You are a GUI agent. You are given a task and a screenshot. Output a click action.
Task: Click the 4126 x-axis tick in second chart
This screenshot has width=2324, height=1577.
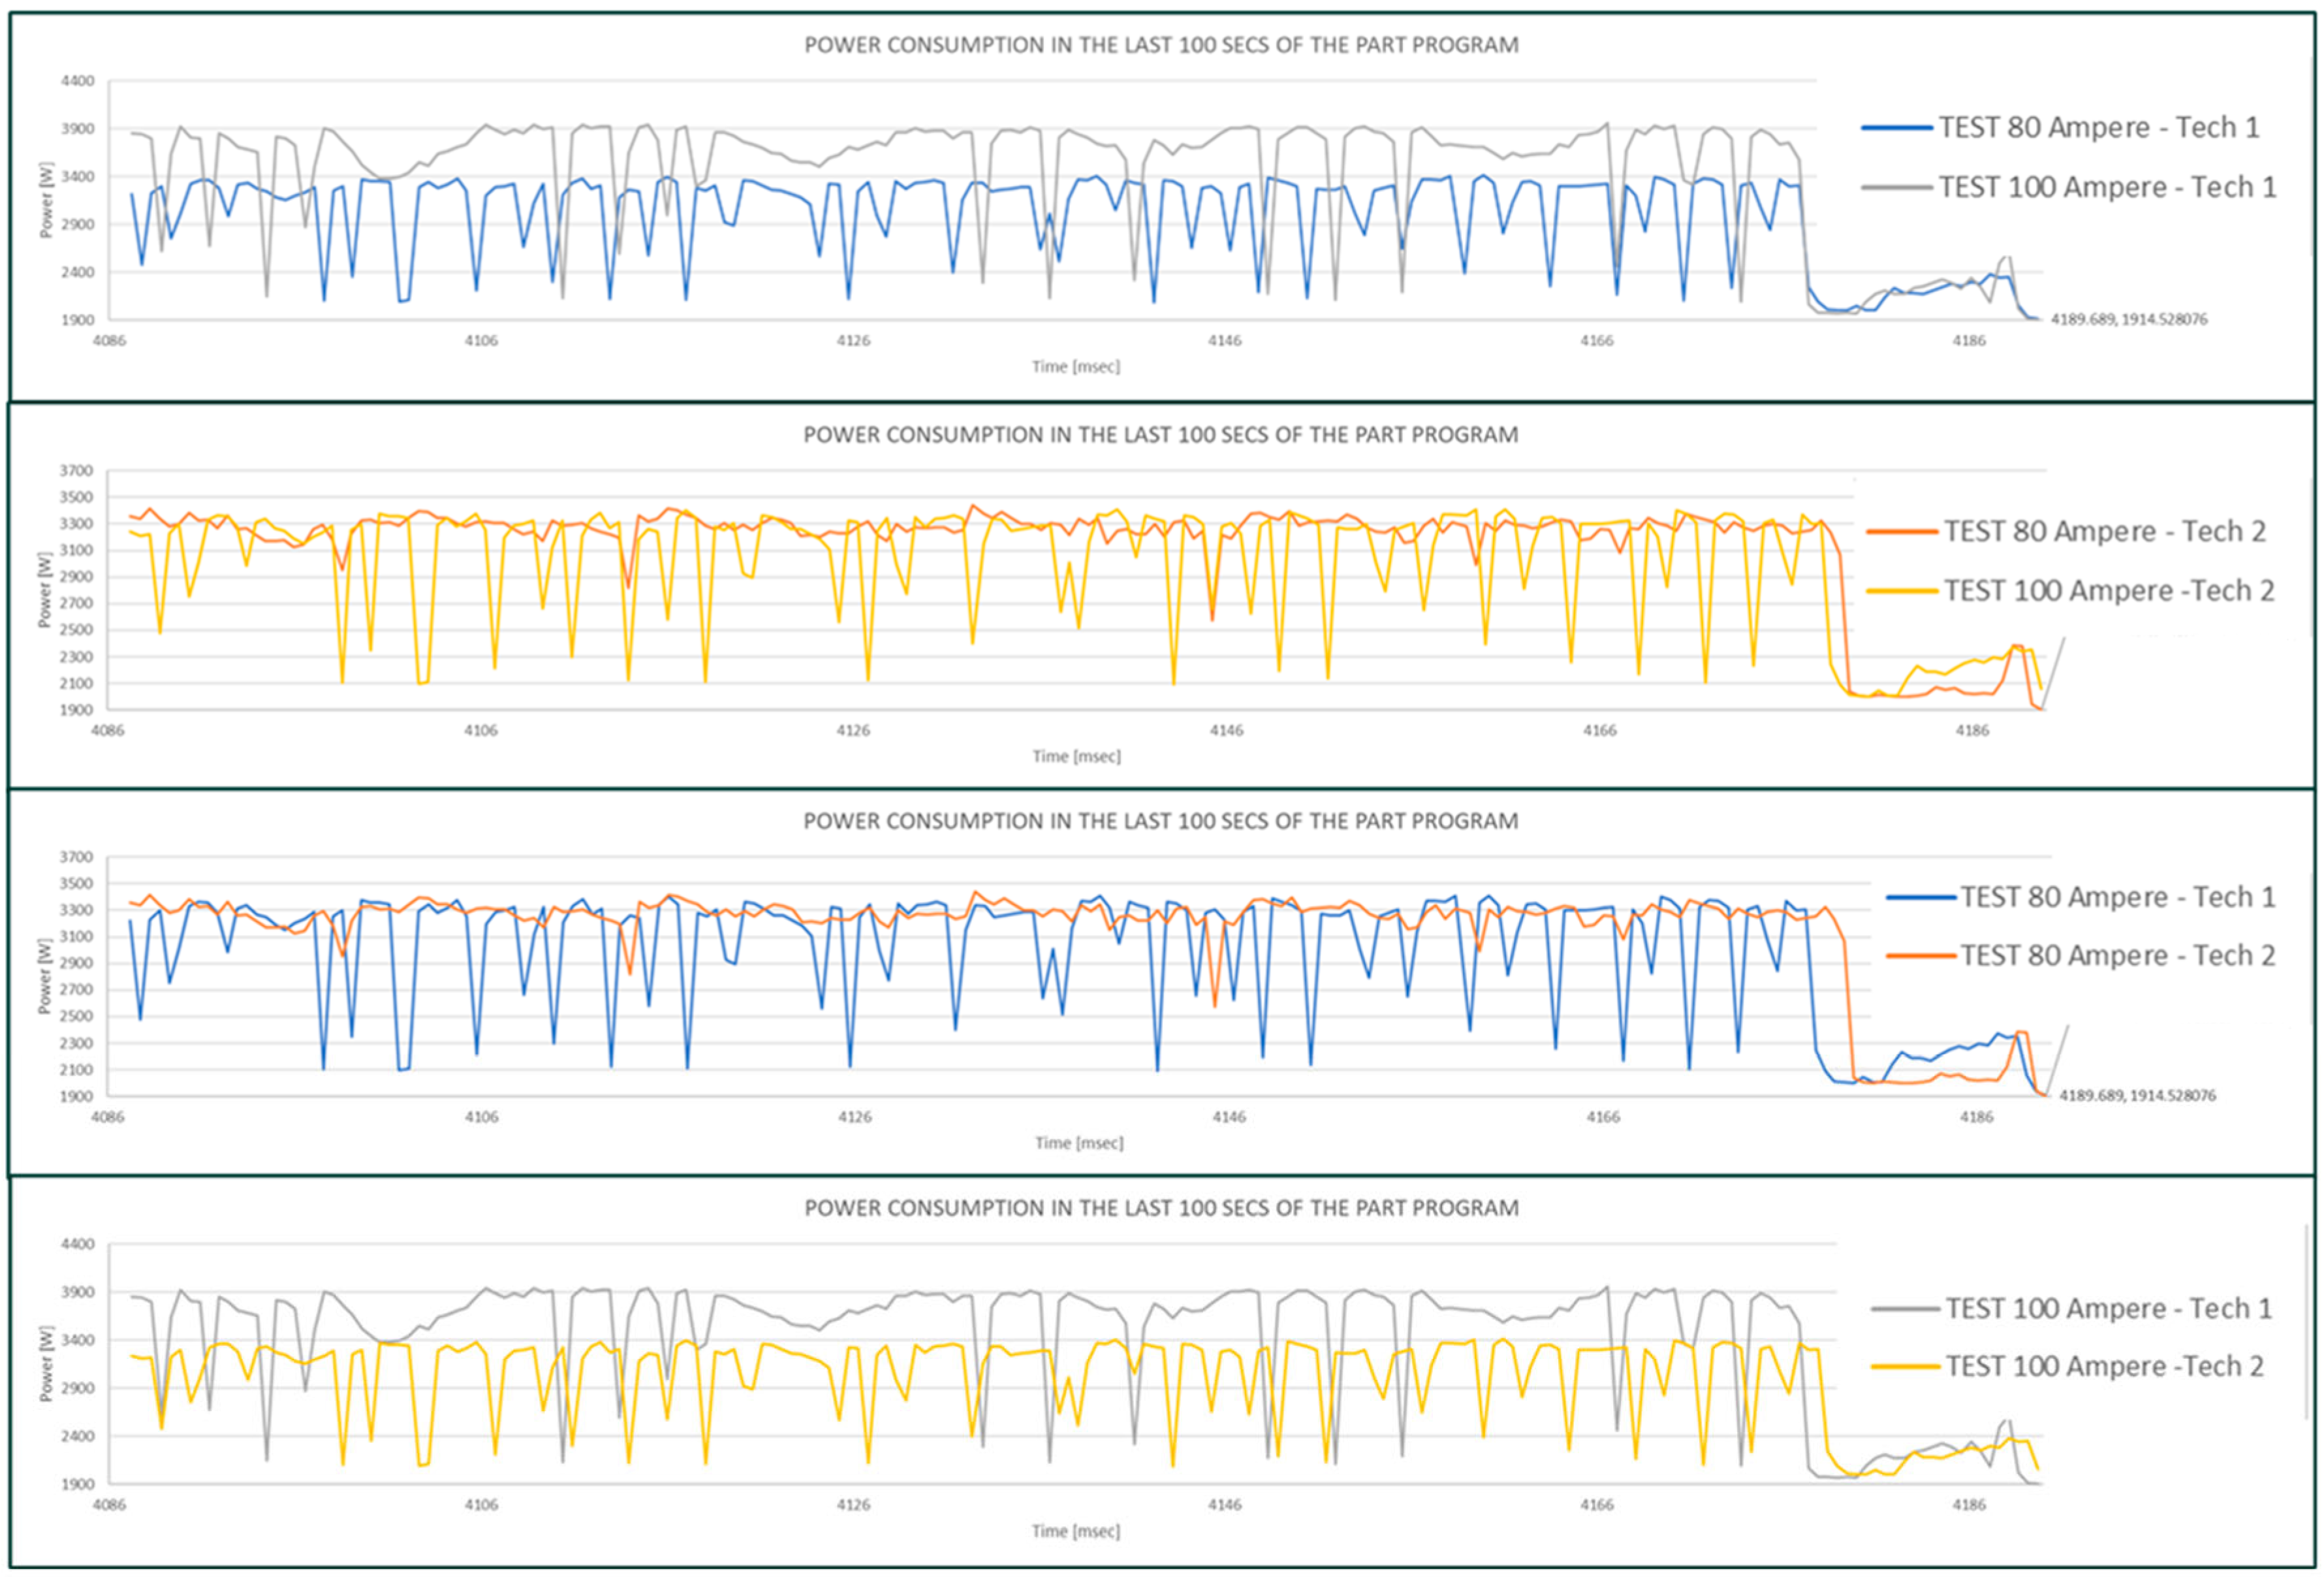click(853, 731)
